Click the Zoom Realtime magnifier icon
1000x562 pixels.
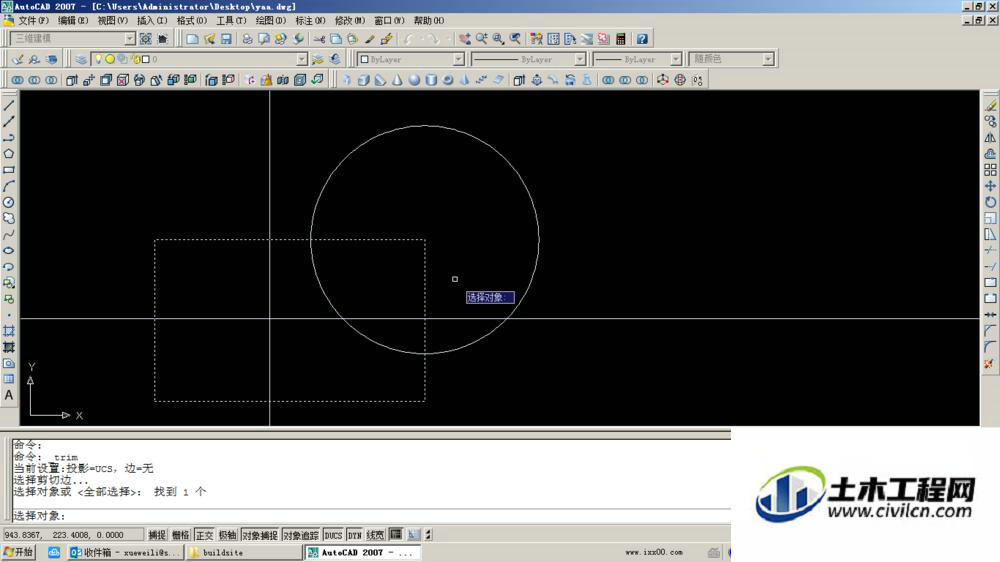[482, 39]
